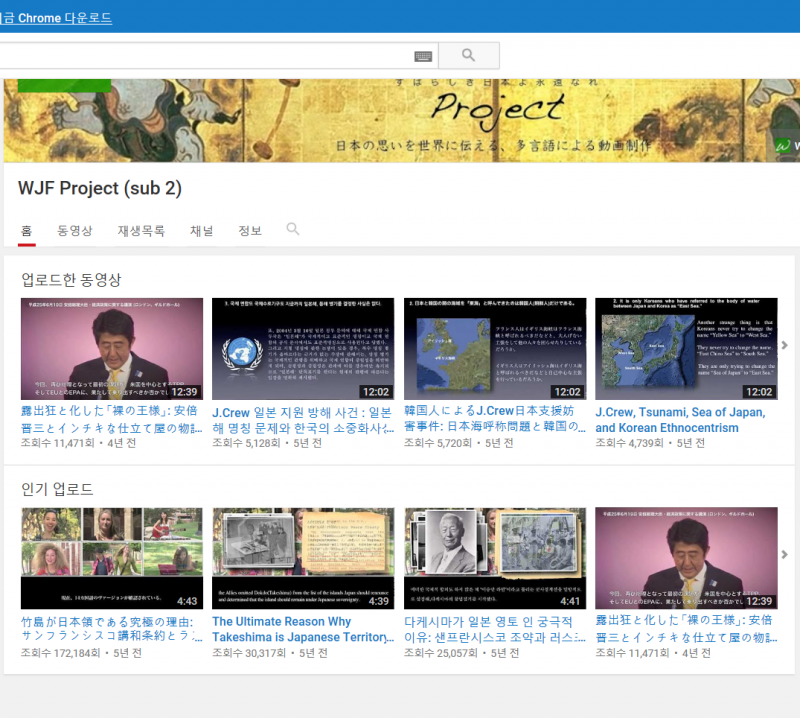Play the UN logo thumbnail video
This screenshot has height=718, width=800.
(302, 349)
